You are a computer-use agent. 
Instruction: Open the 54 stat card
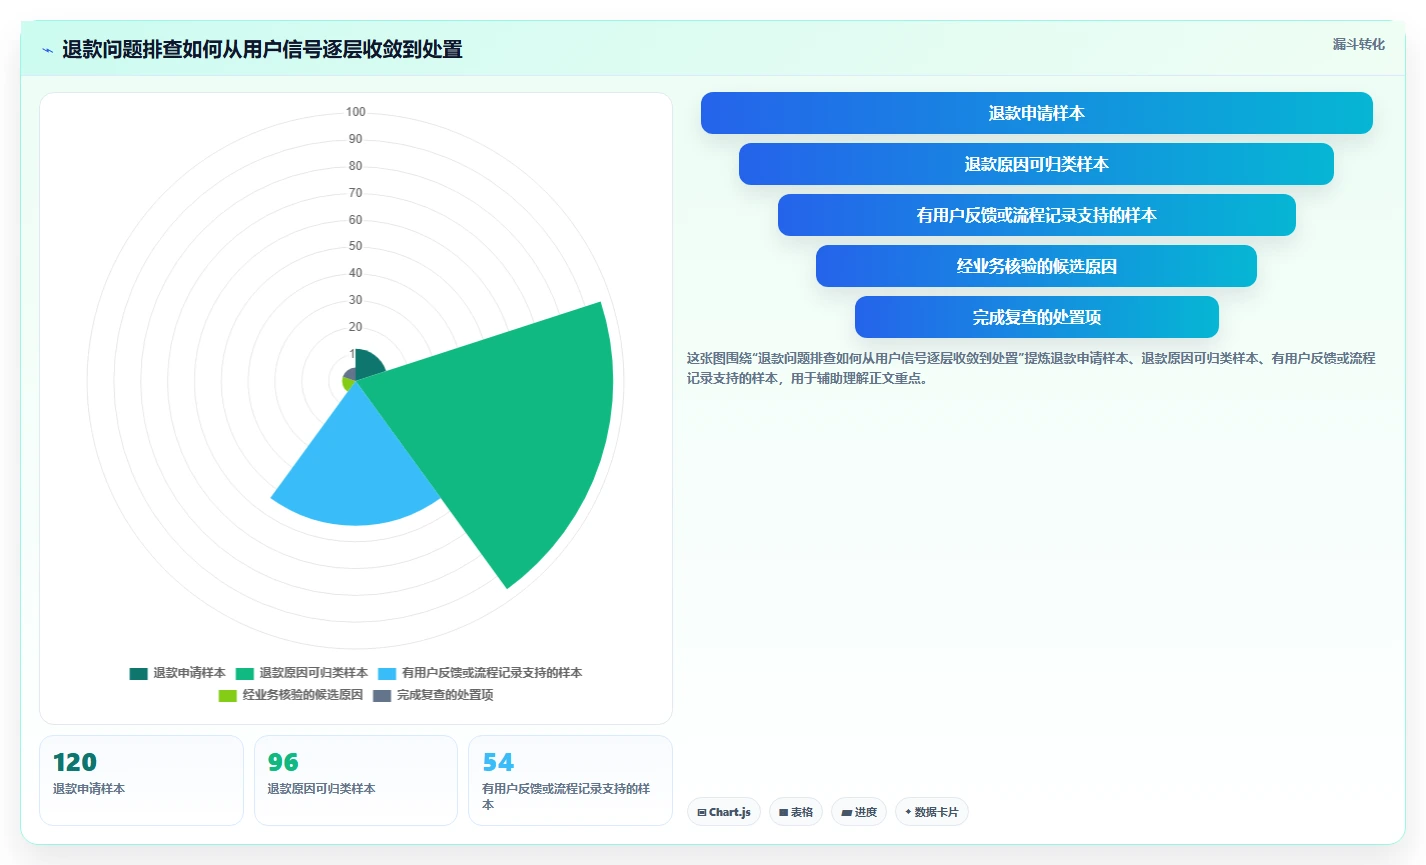(570, 781)
